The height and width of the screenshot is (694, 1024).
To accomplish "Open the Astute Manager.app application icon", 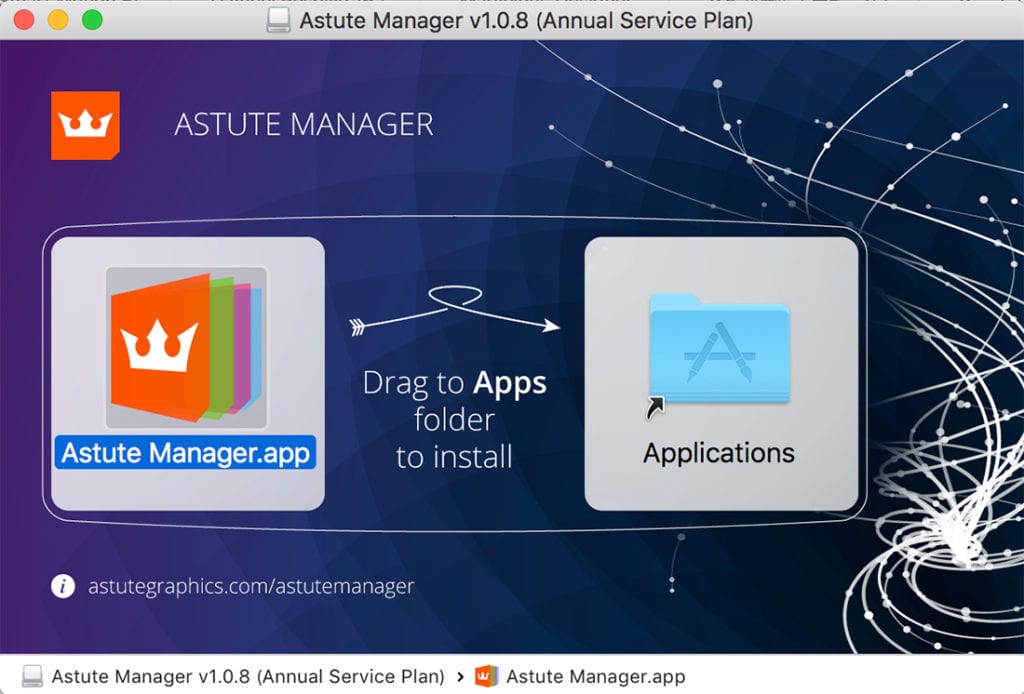I will click(185, 345).
